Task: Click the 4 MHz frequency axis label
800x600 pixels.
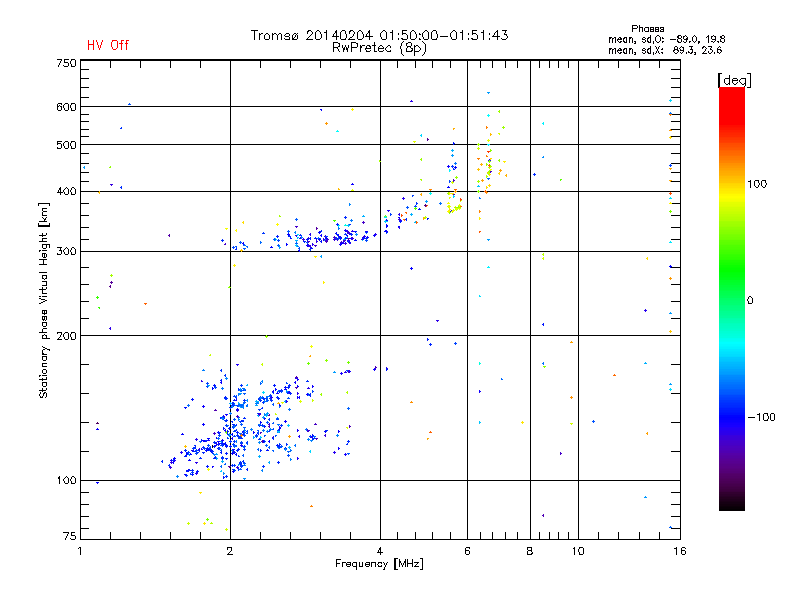Action: click(x=380, y=551)
